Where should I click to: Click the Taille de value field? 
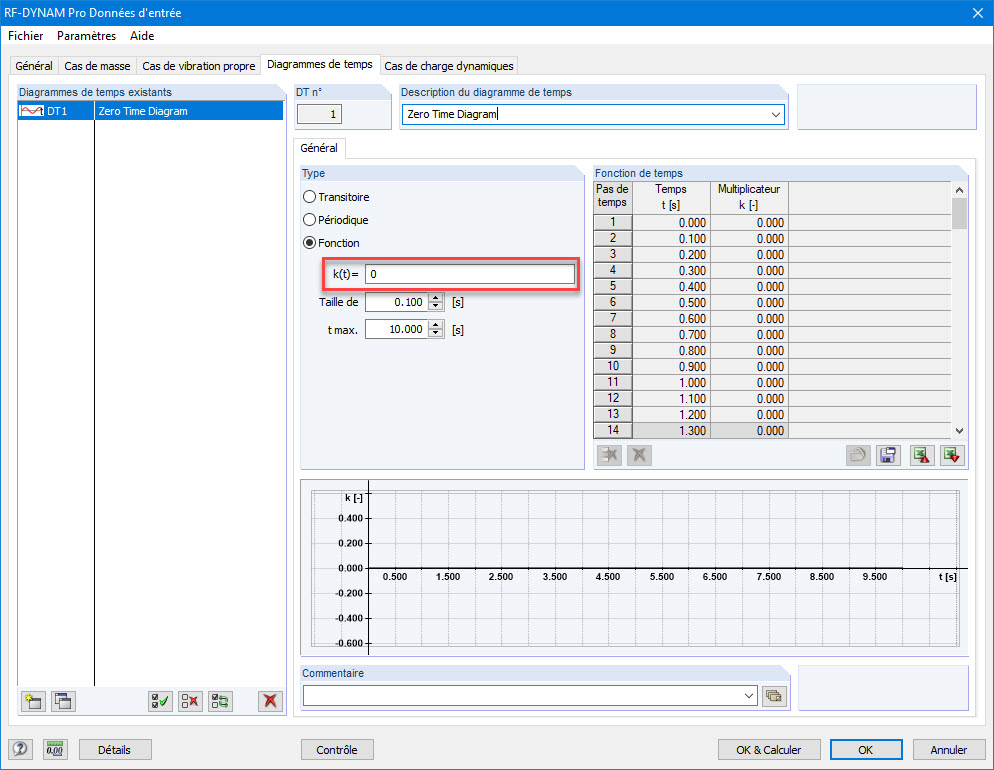tap(397, 302)
